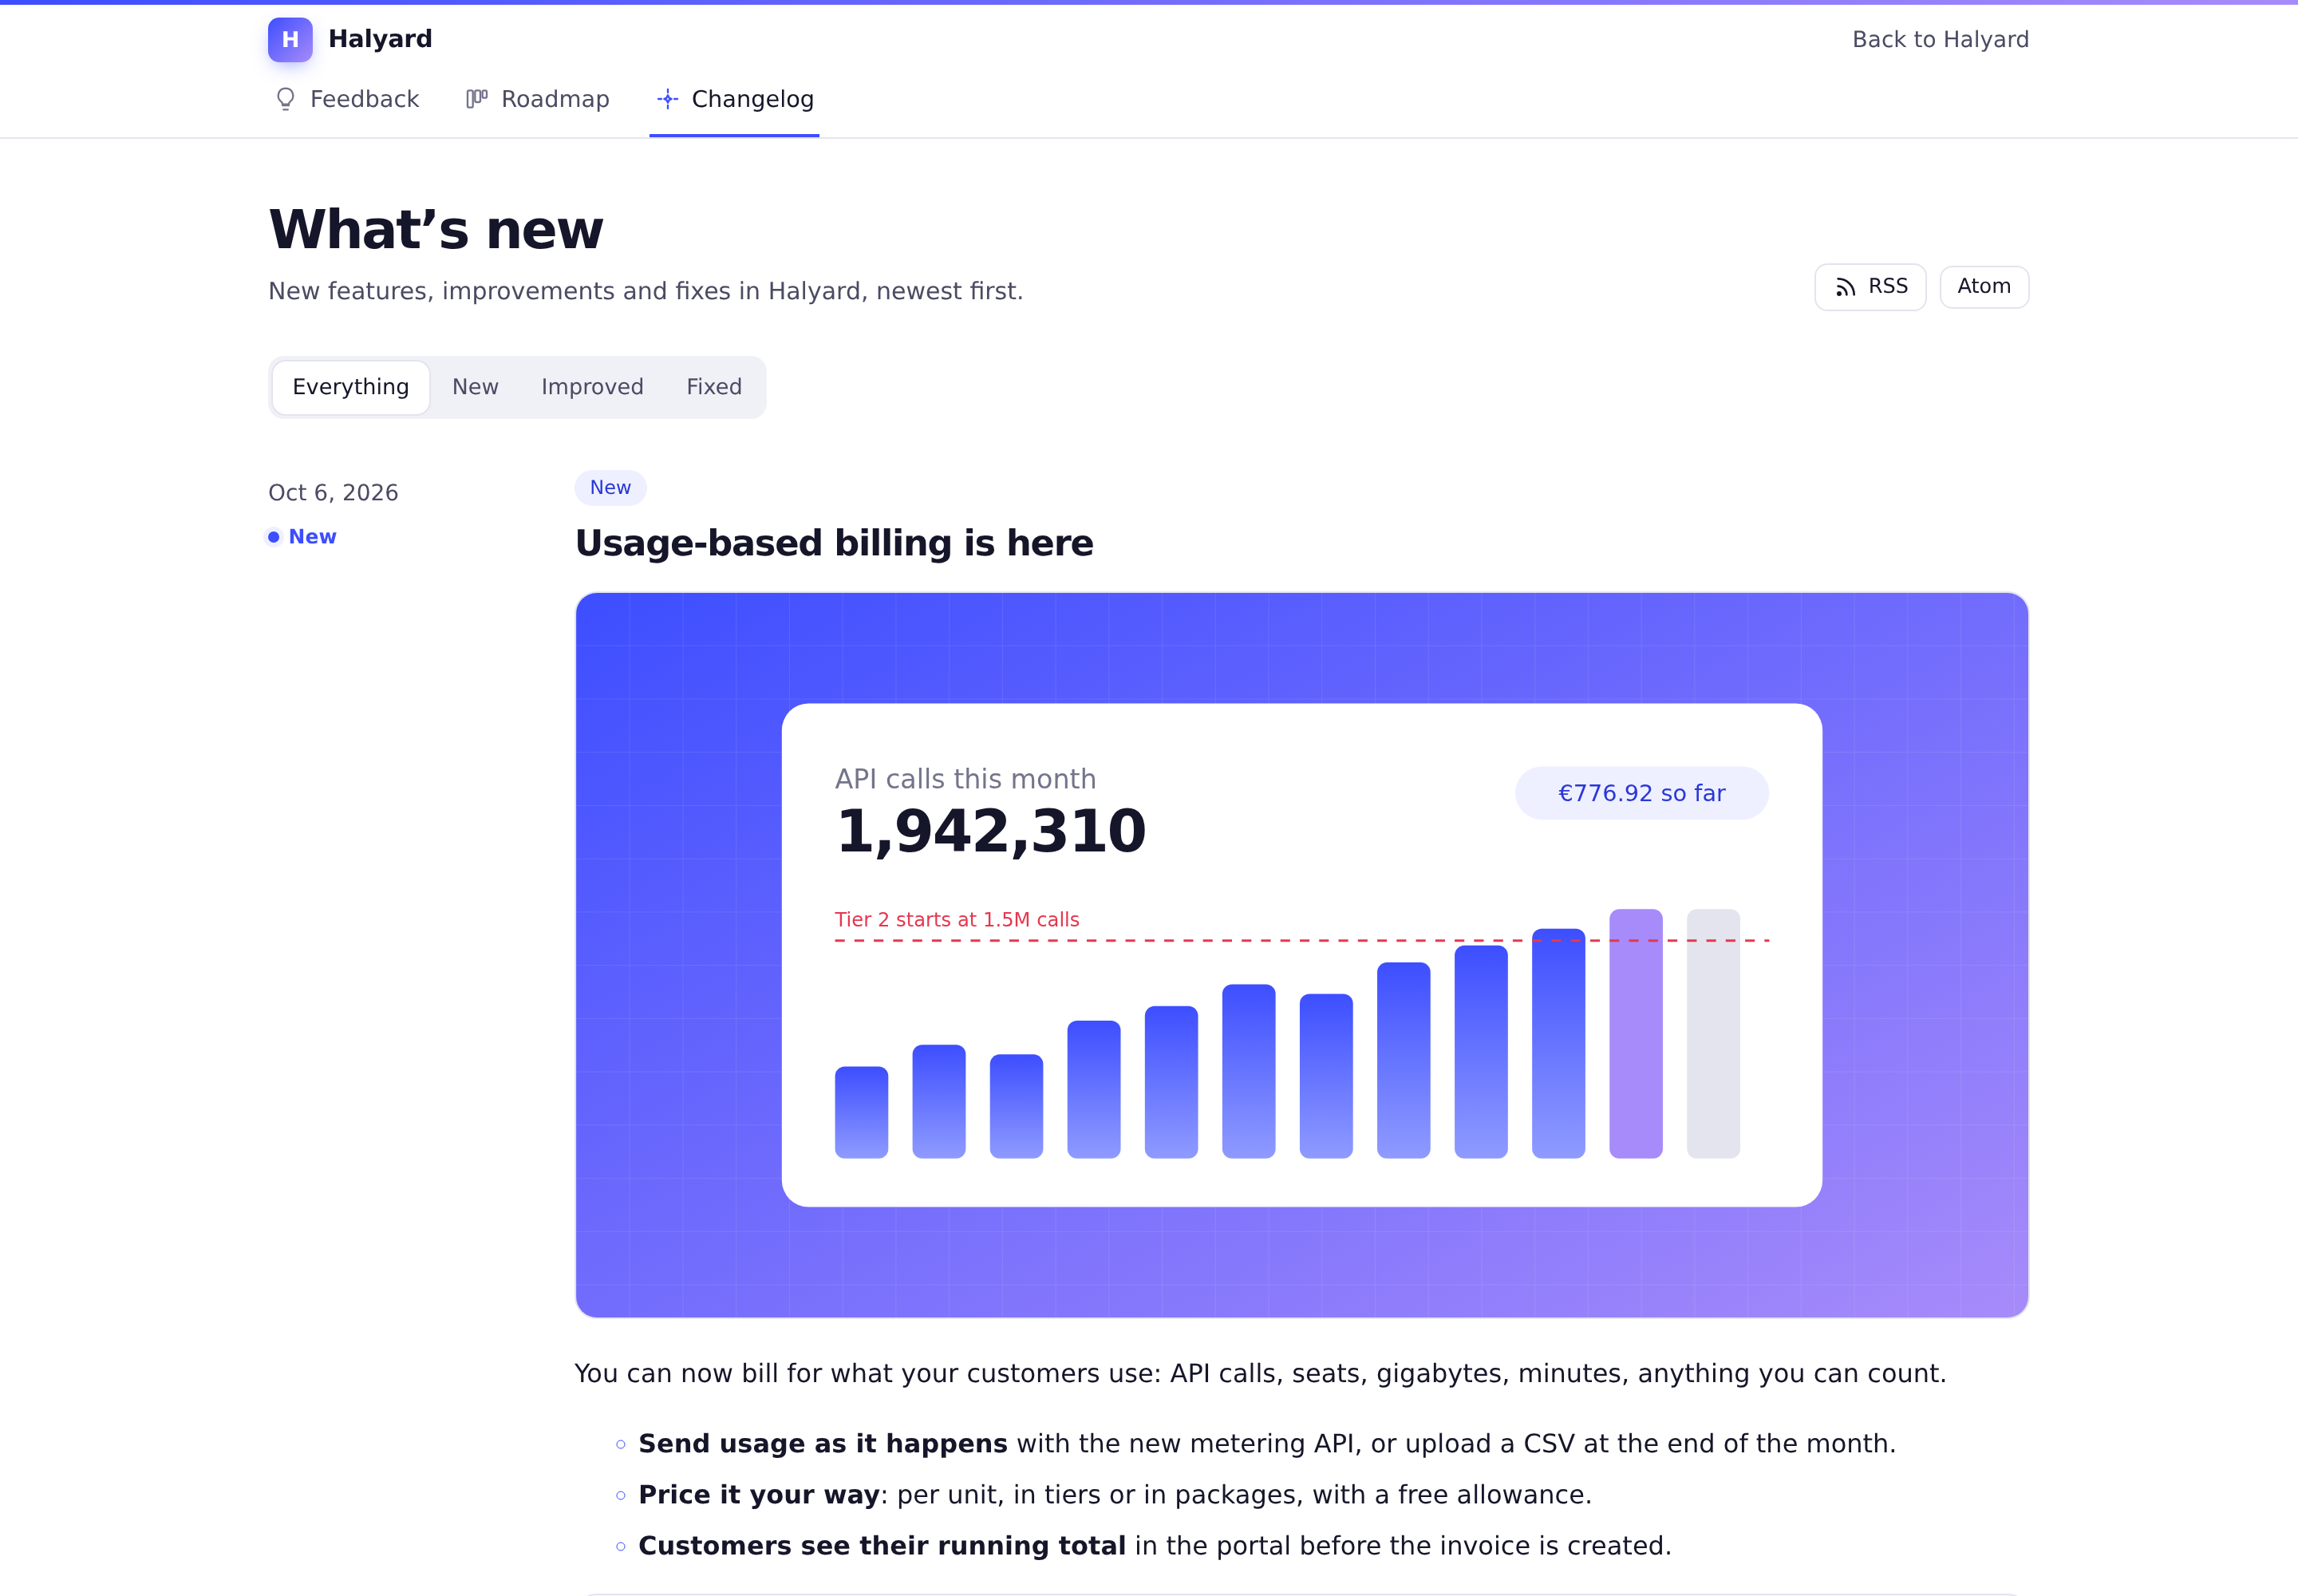This screenshot has height=1596, width=2298.
Task: Click the grey bar in the chart
Action: coord(1713,1033)
